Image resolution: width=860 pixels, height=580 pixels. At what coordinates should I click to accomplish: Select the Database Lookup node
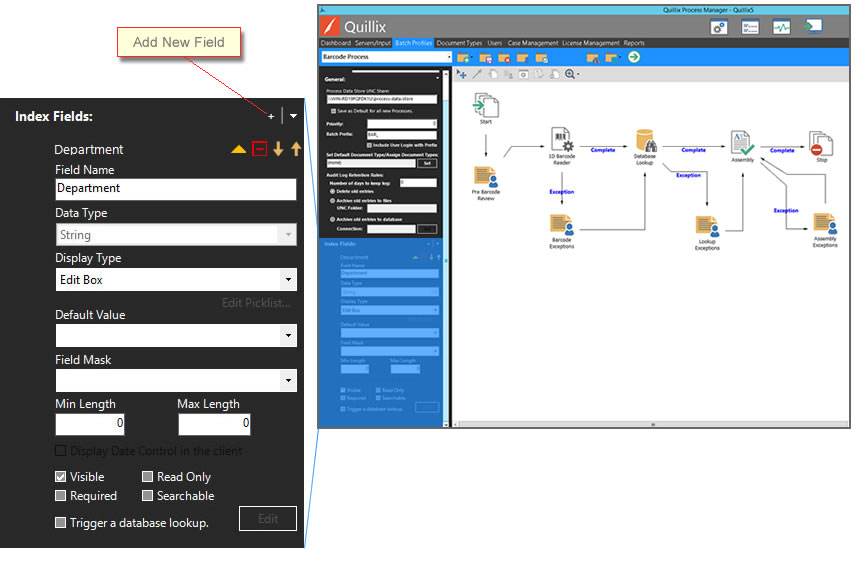[645, 147]
